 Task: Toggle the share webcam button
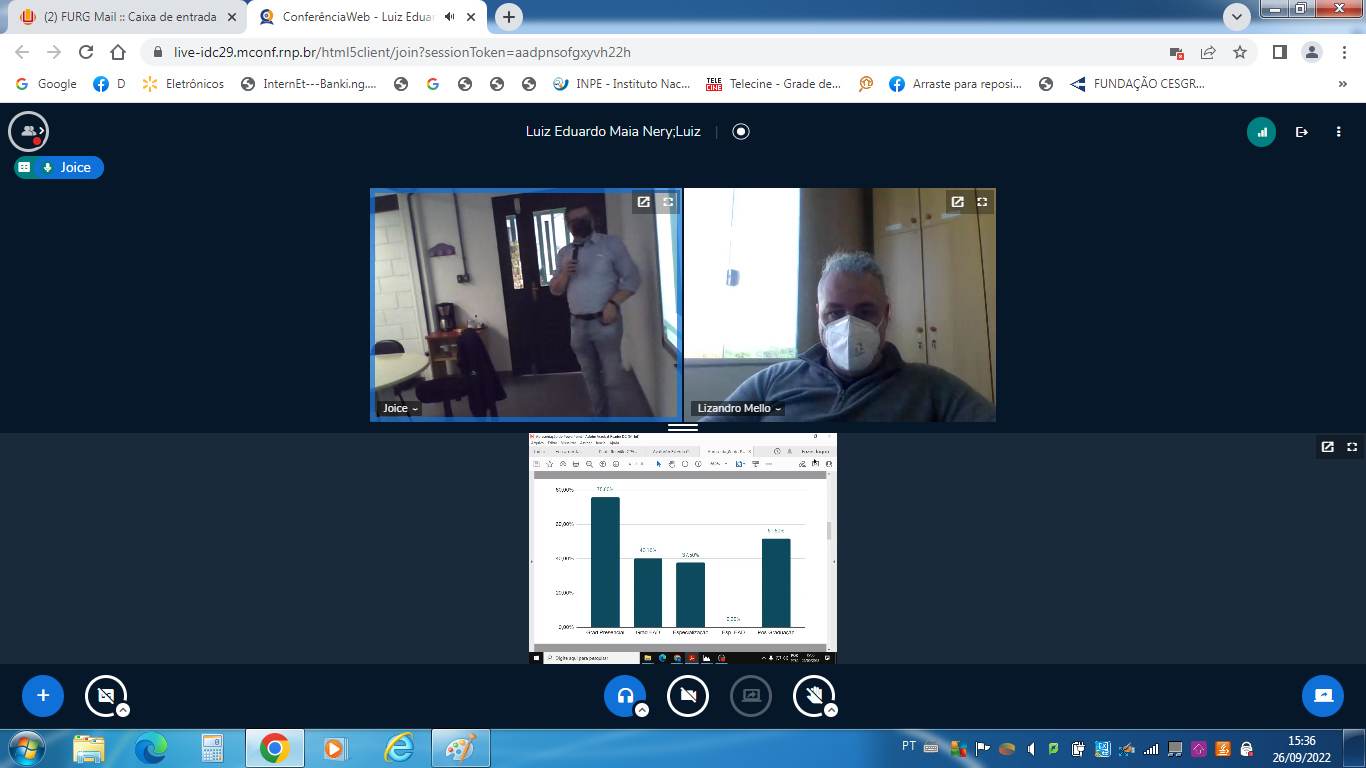[688, 696]
